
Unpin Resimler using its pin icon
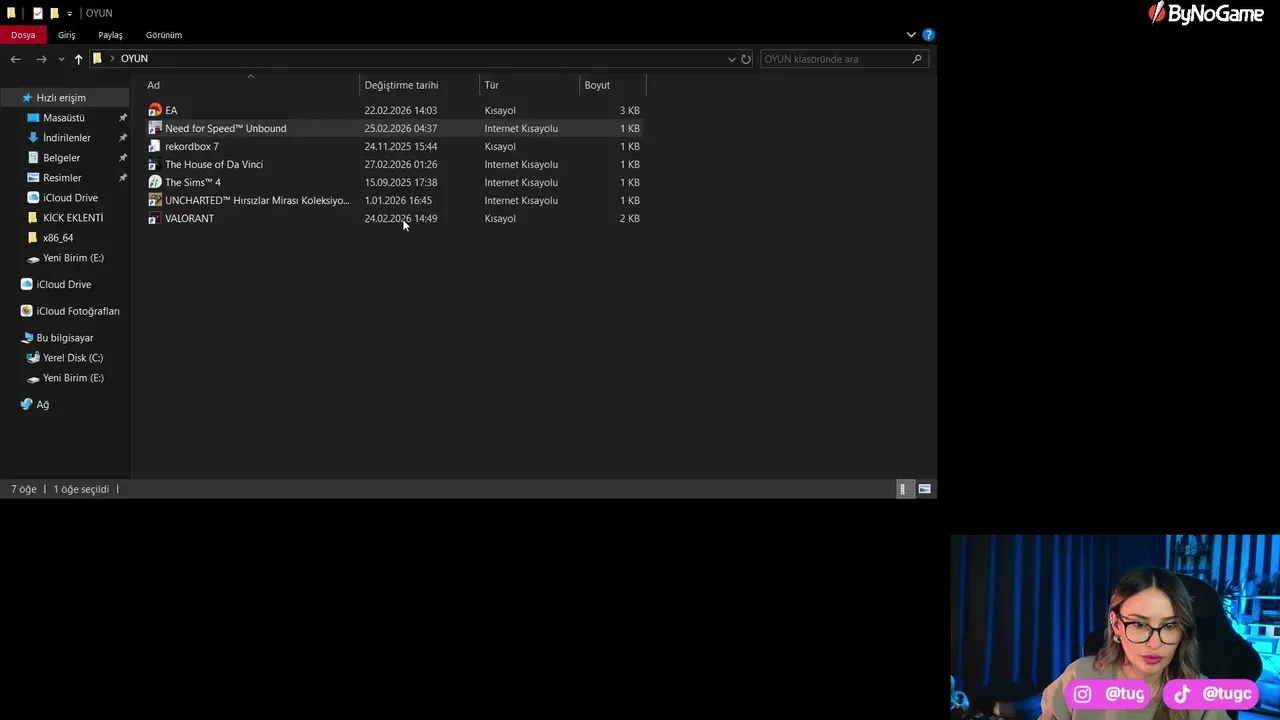(x=123, y=178)
